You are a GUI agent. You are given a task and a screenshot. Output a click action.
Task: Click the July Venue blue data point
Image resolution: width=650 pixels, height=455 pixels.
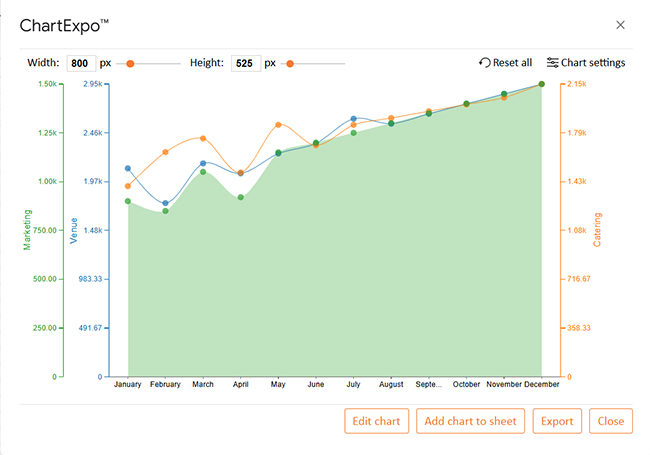click(x=354, y=119)
